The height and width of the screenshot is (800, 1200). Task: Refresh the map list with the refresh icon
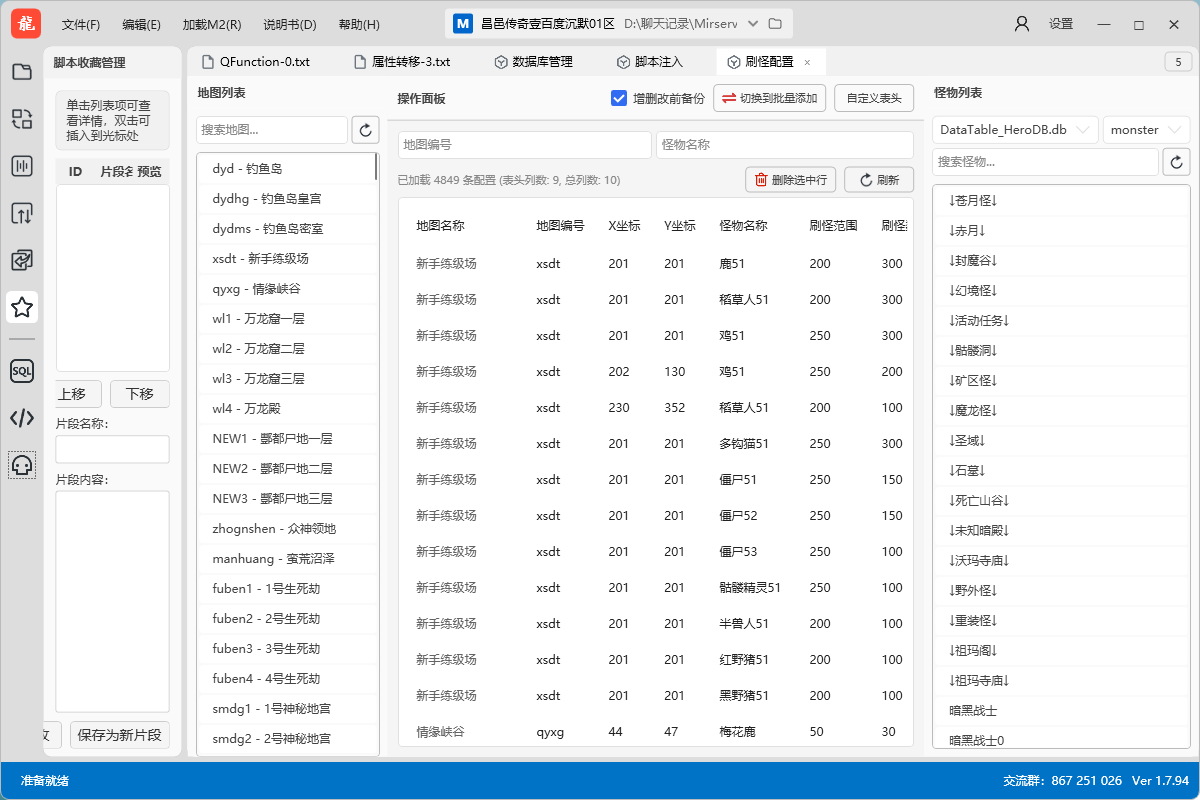pyautogui.click(x=365, y=130)
